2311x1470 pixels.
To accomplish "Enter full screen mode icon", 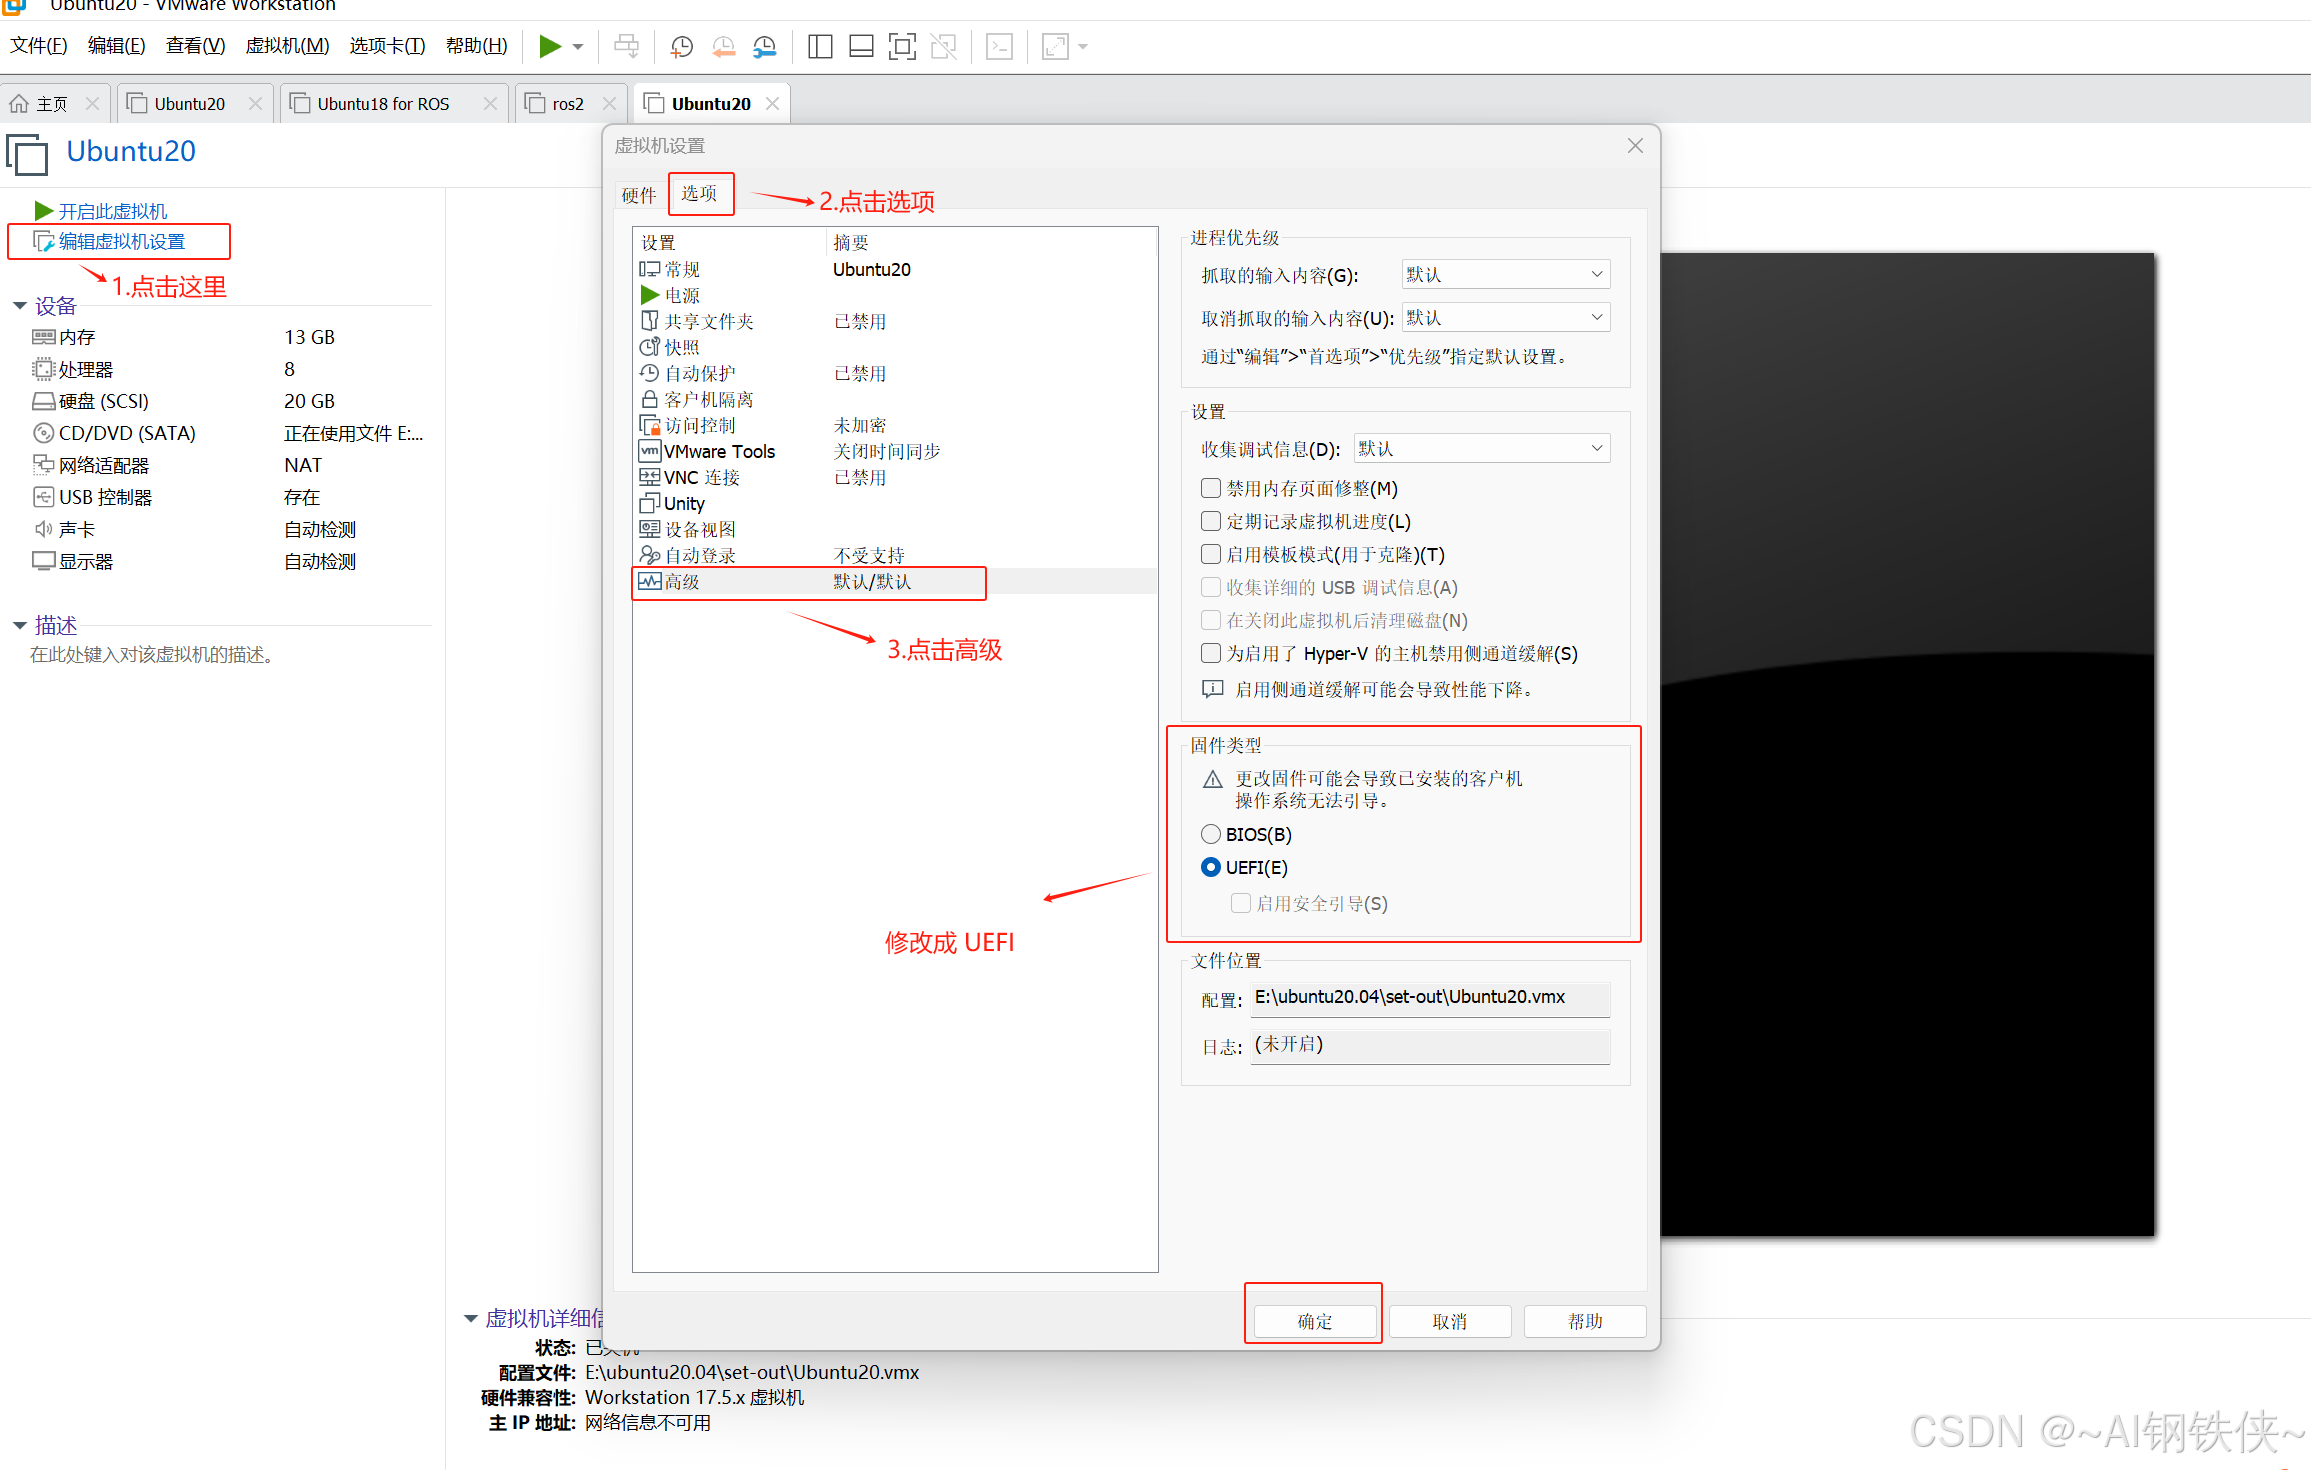I will (x=901, y=46).
